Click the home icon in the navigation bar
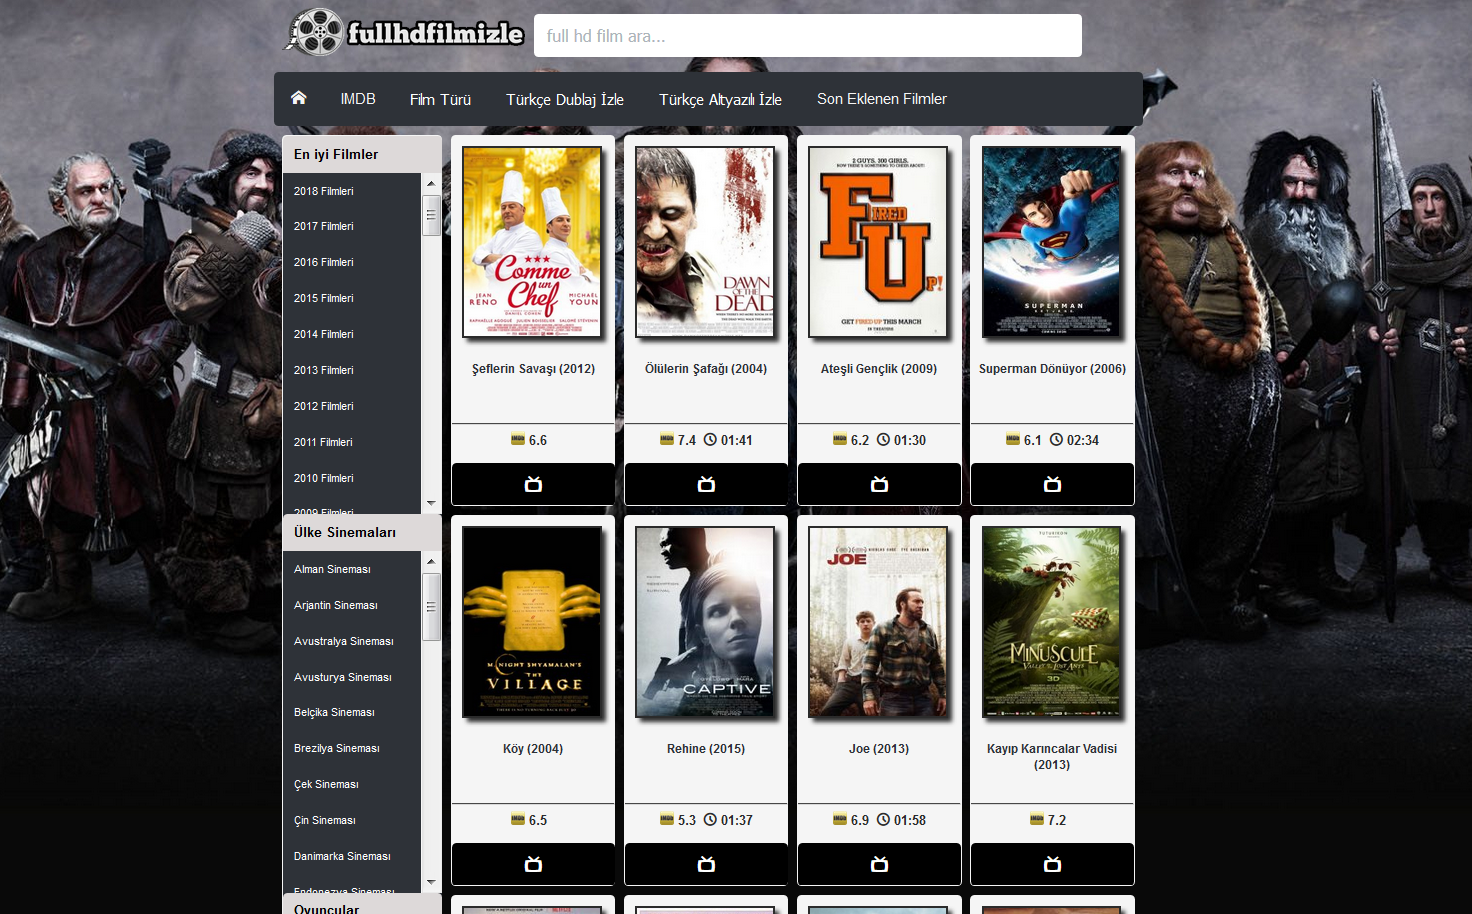The height and width of the screenshot is (914, 1472). 298,98
